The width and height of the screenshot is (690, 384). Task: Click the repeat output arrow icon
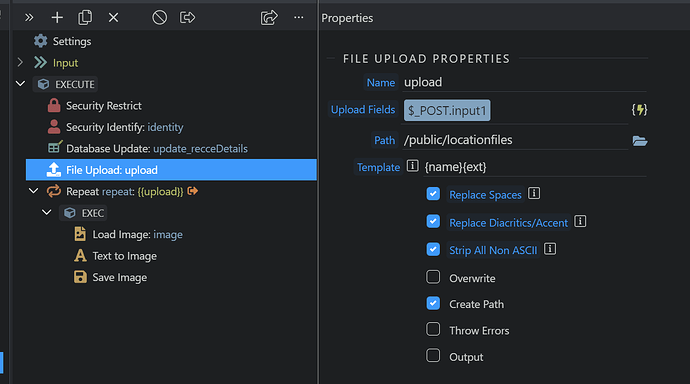pos(193,191)
